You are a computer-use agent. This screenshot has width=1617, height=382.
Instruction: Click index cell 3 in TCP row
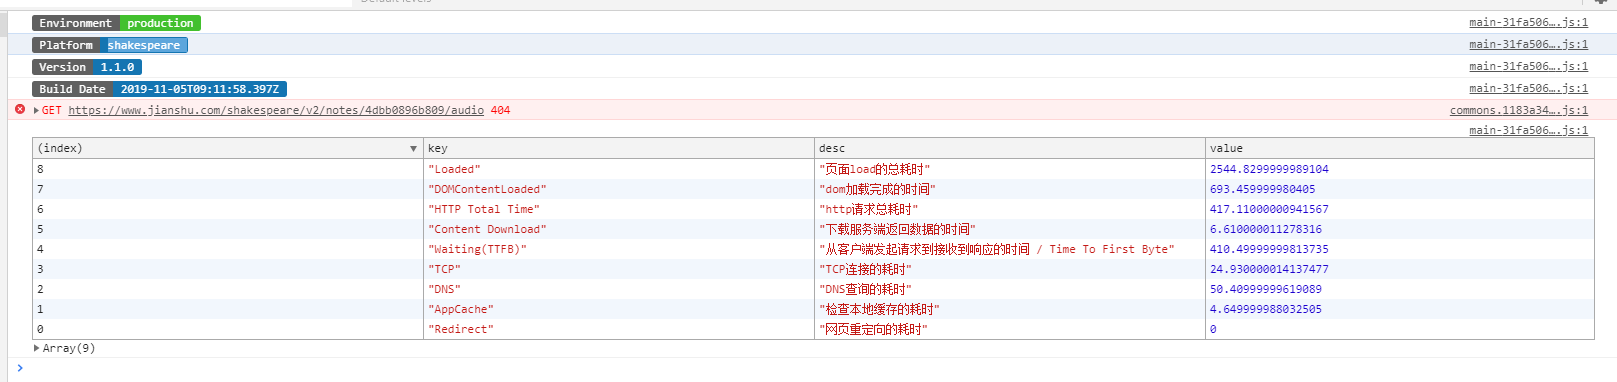(228, 269)
